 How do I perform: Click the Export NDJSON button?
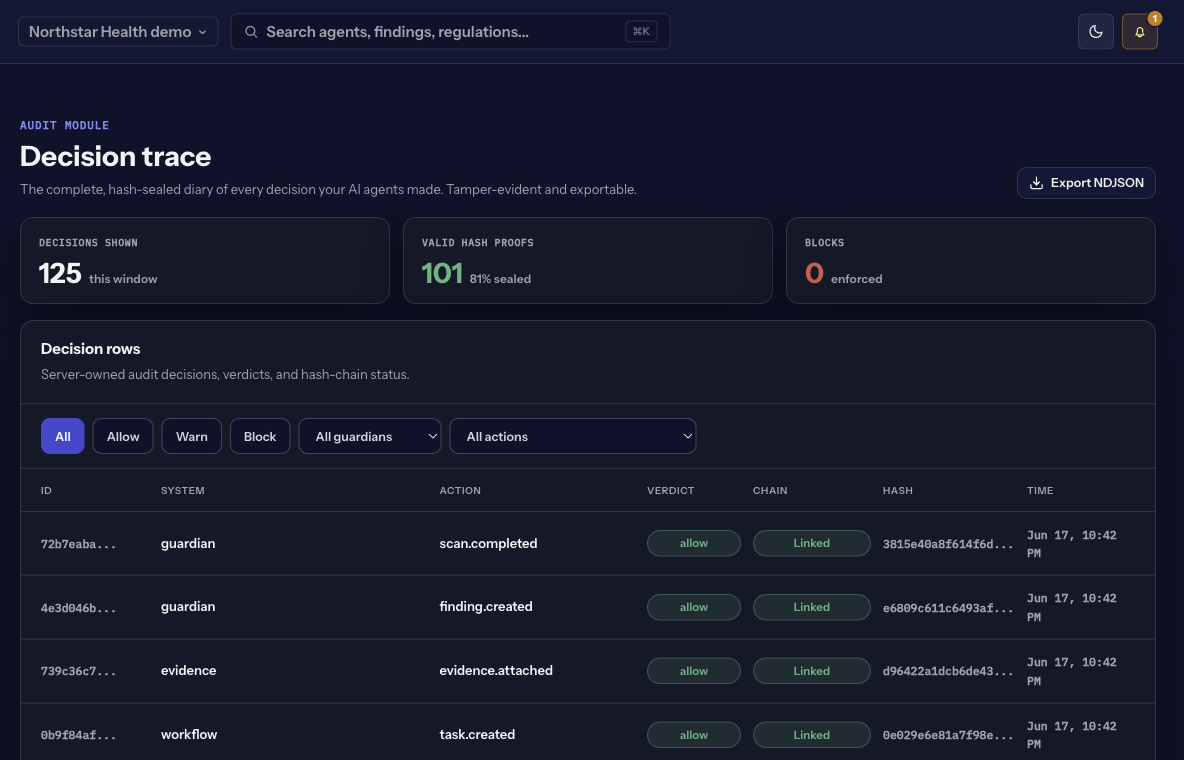pyautogui.click(x=1086, y=183)
